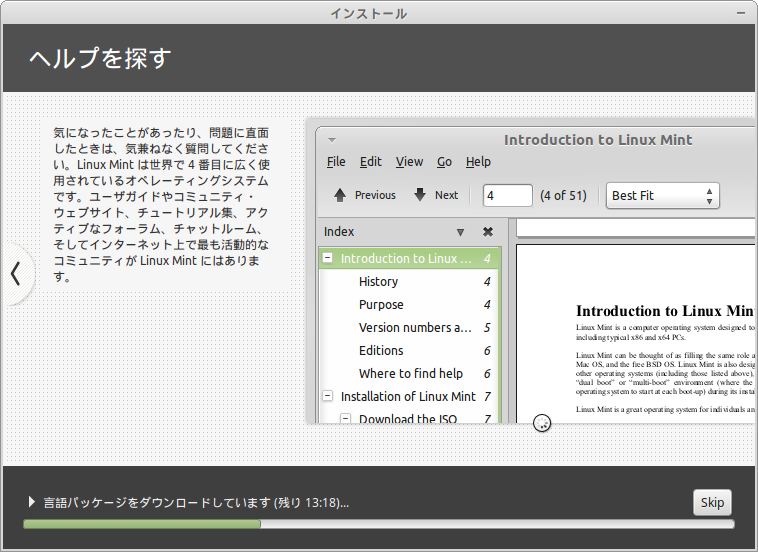
Task: Collapse the Download the ISO node
Action: tap(346, 418)
